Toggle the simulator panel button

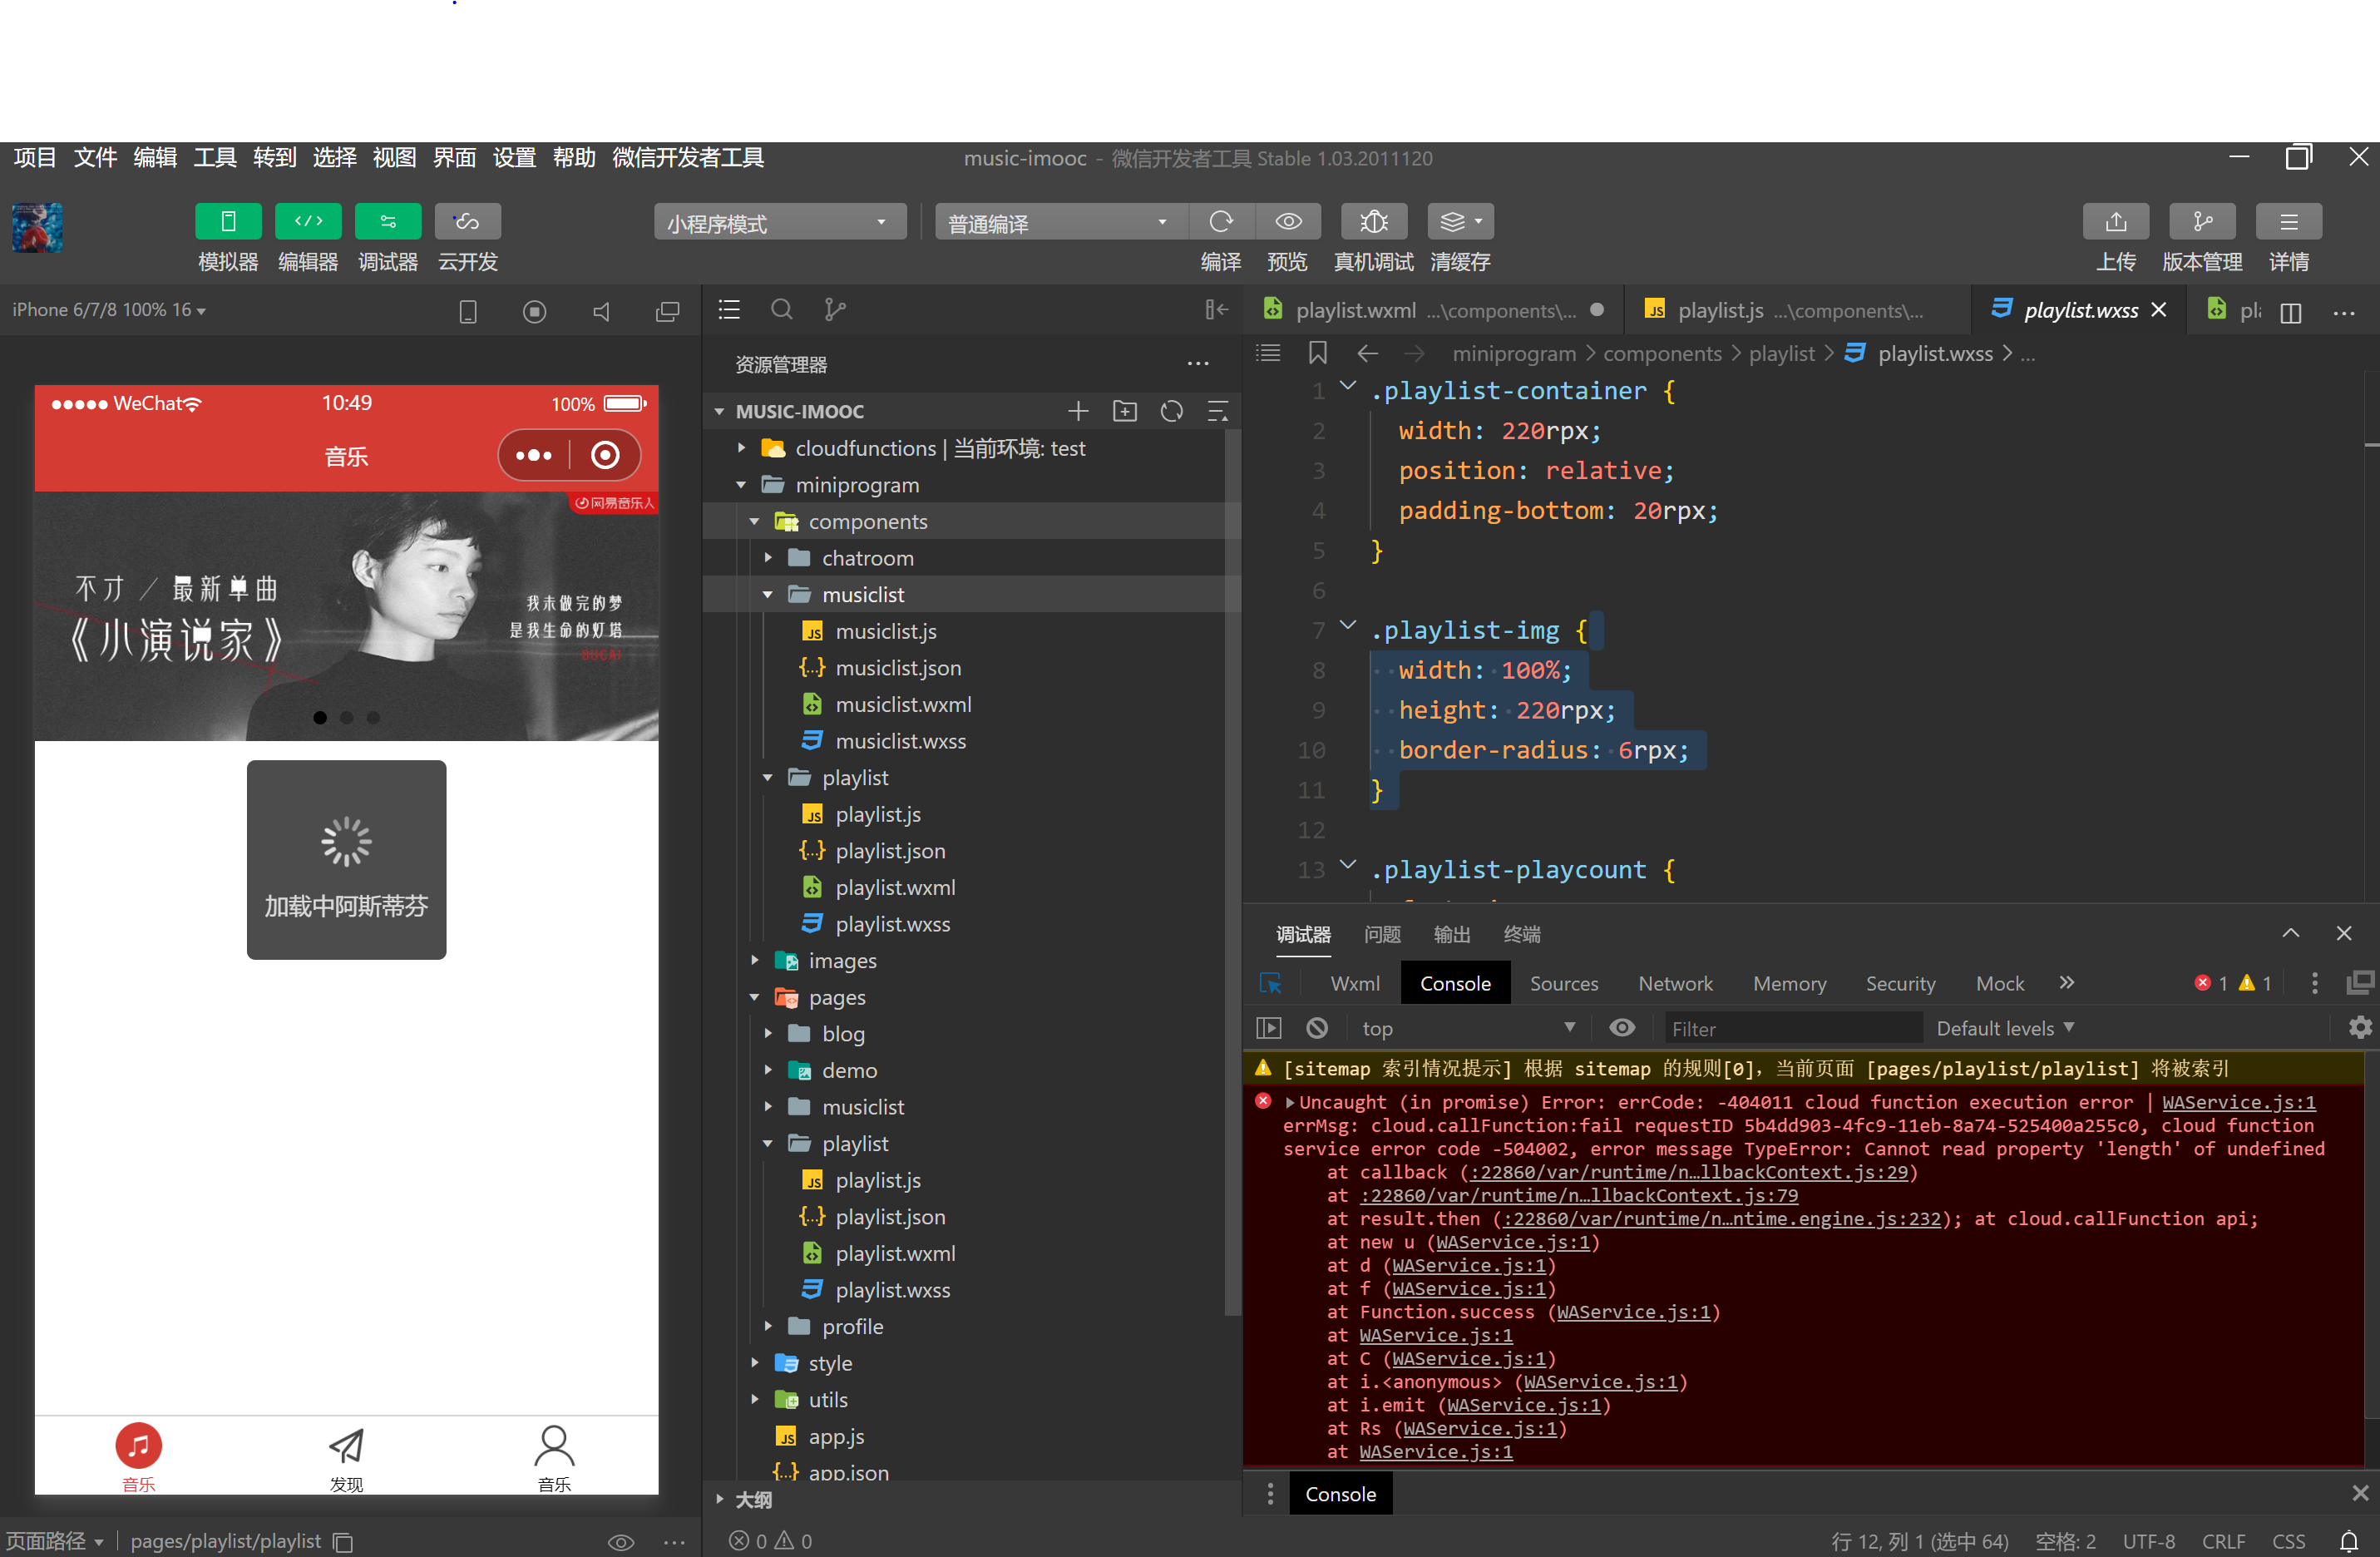point(228,221)
